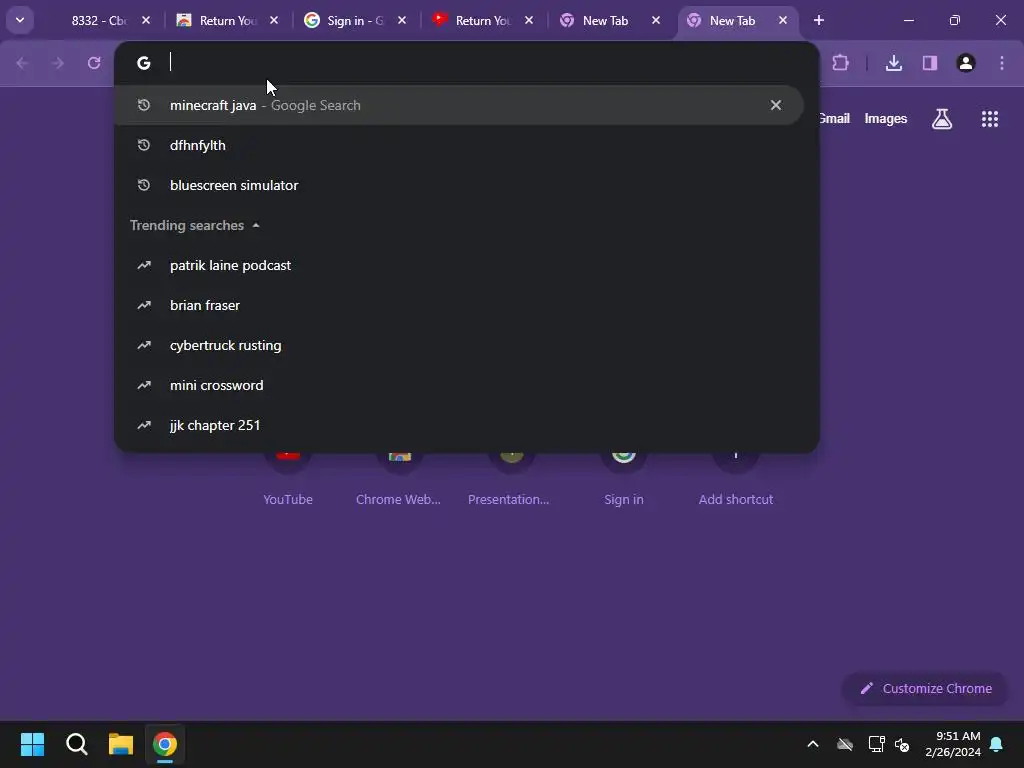Select trending search mini crossword
The image size is (1024, 768).
(458, 385)
